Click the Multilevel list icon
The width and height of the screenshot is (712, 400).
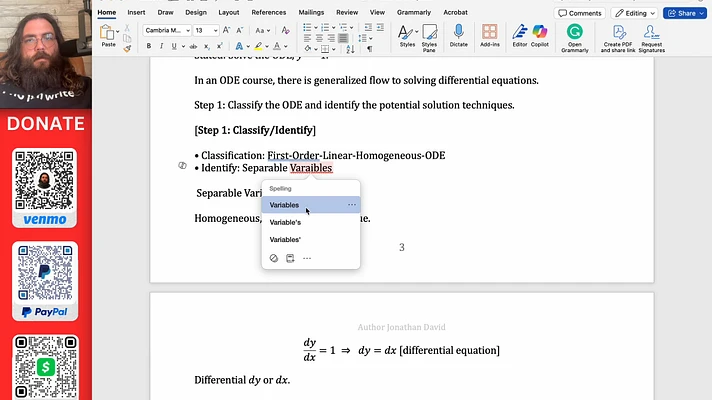coord(343,28)
